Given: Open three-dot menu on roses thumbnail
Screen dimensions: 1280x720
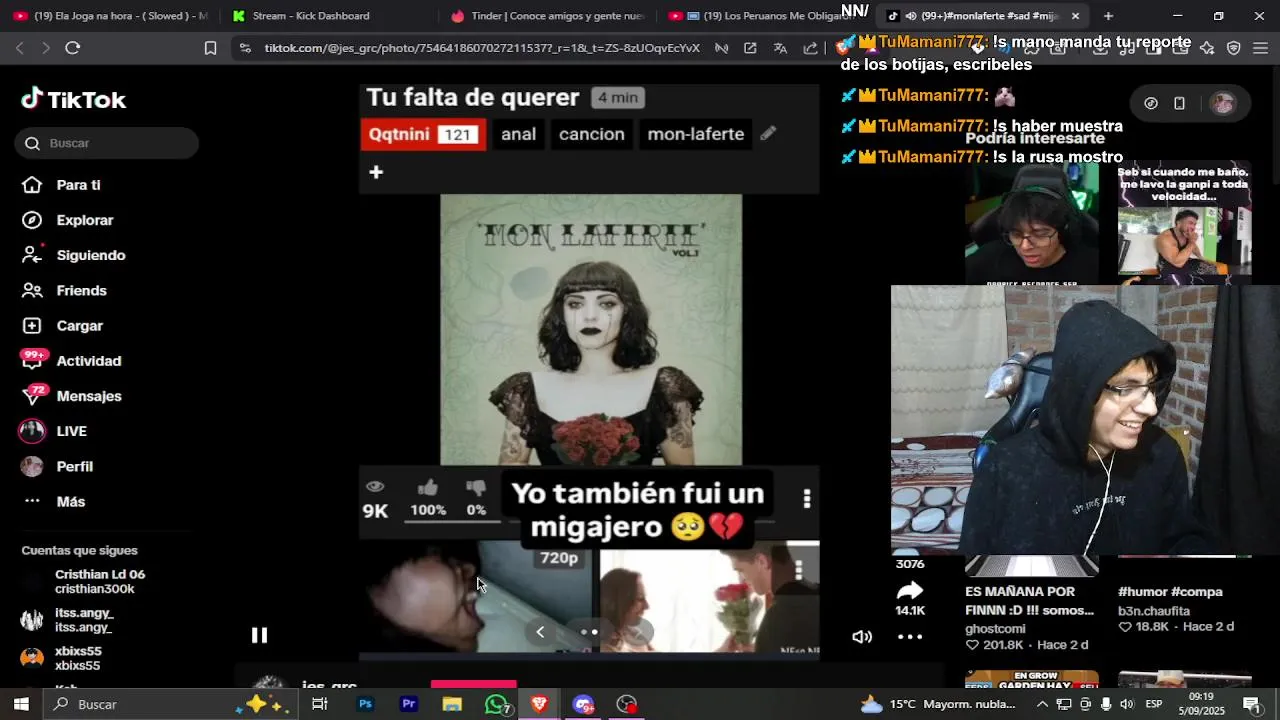Looking at the screenshot, I should pyautogui.click(x=798, y=569).
